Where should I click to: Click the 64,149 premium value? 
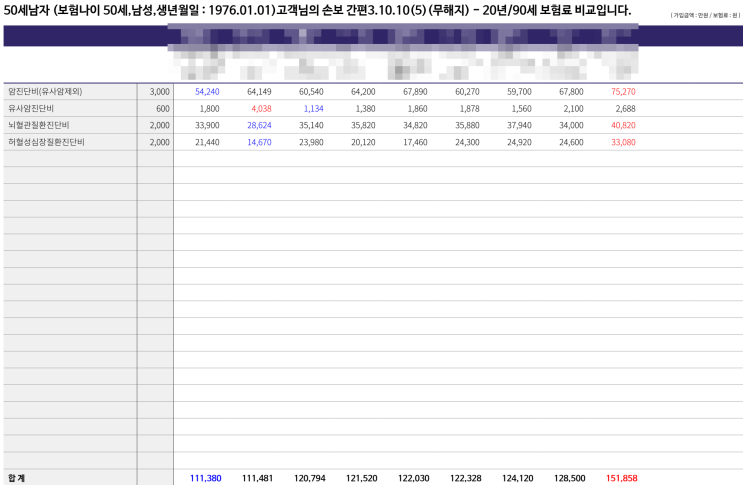[259, 92]
